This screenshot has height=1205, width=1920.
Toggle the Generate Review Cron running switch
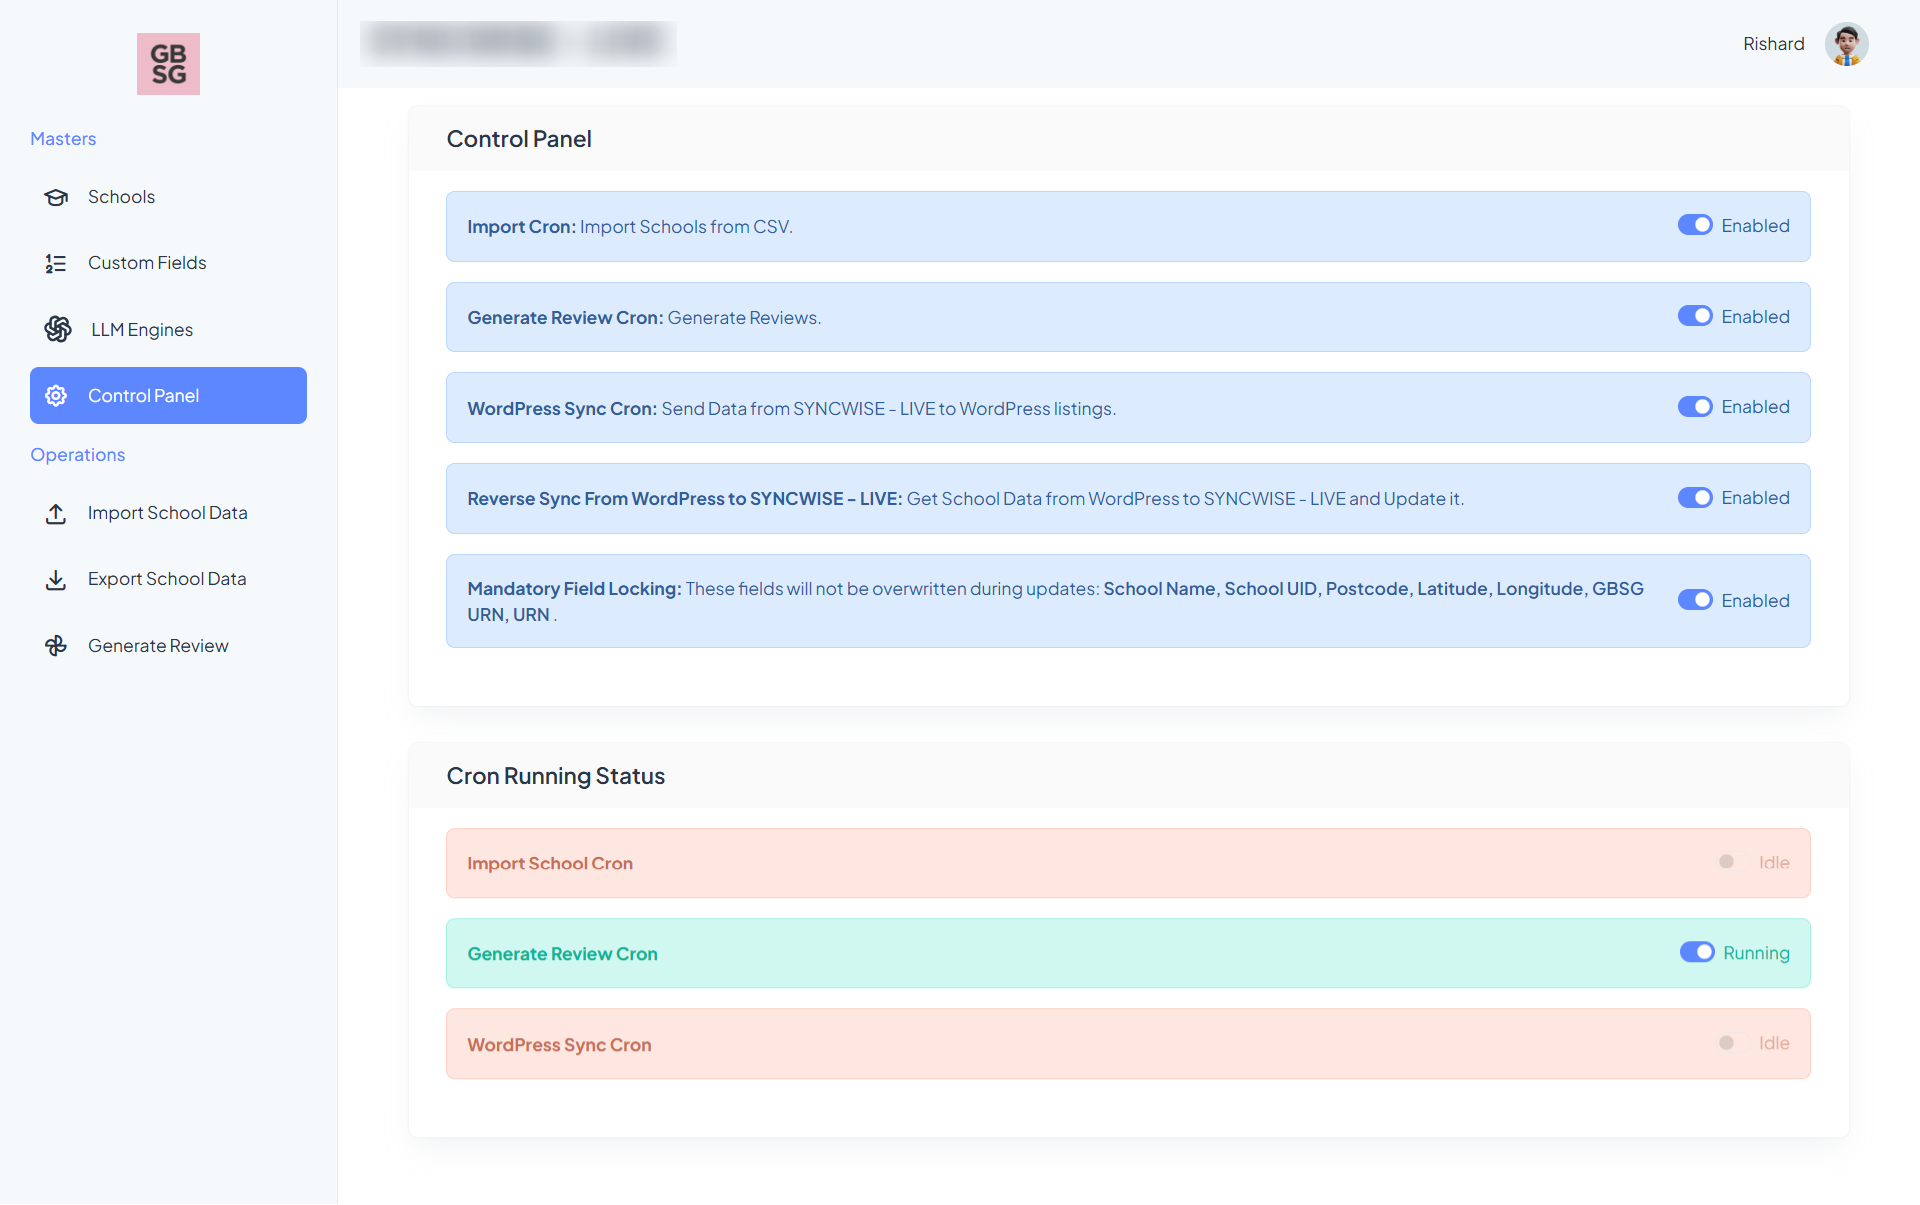1697,952
